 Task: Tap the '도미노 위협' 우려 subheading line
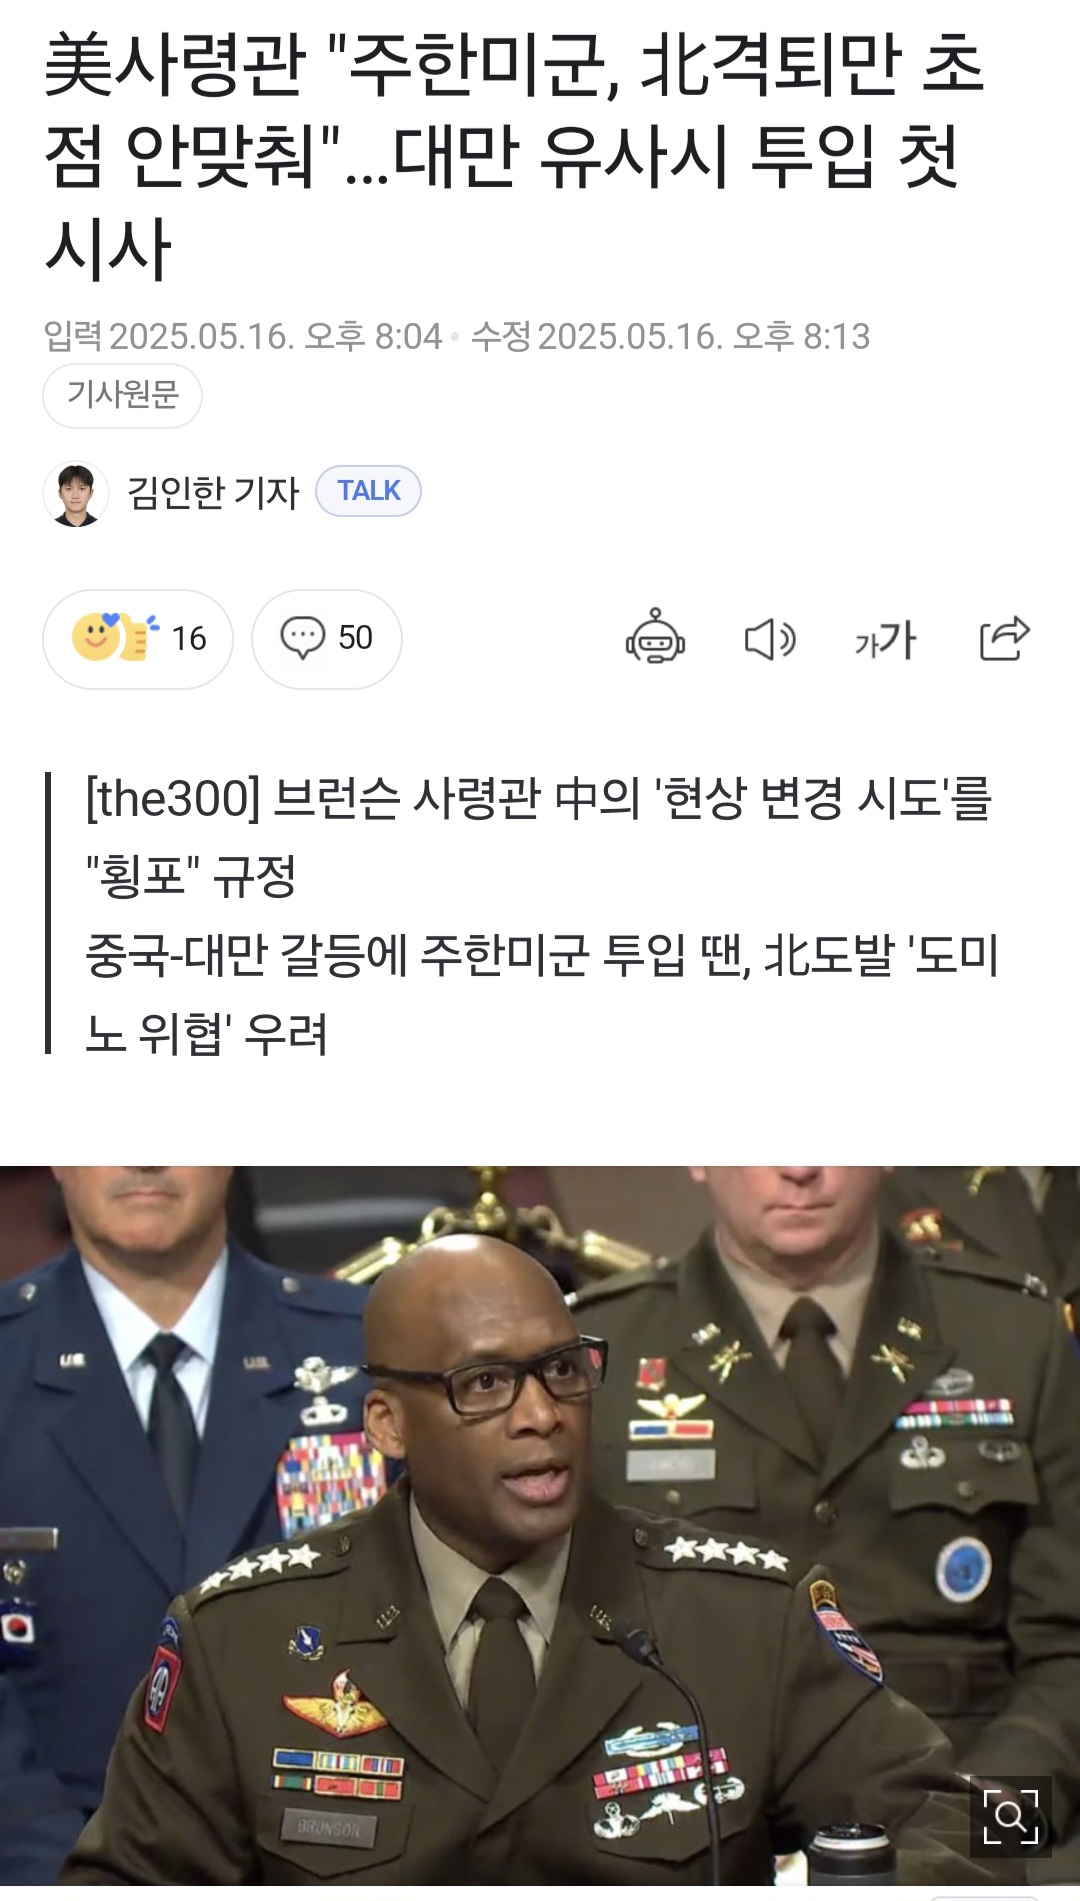(x=542, y=994)
